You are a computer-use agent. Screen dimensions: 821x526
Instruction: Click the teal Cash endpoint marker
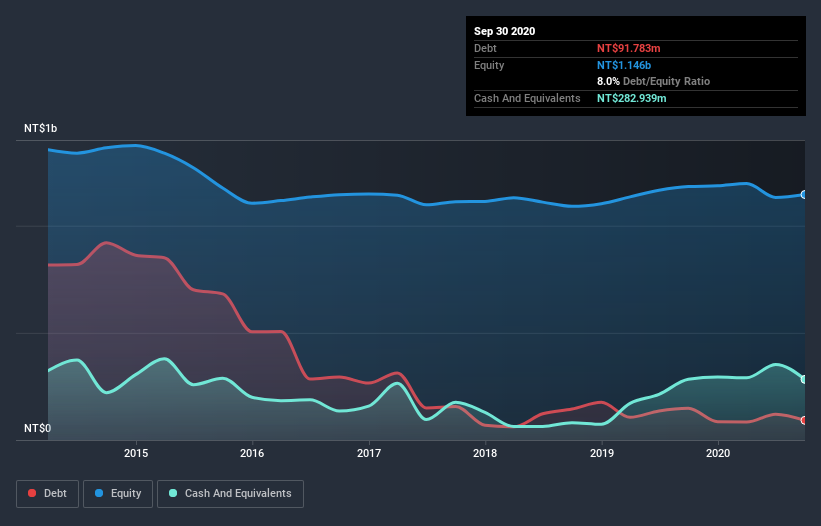[x=804, y=379]
